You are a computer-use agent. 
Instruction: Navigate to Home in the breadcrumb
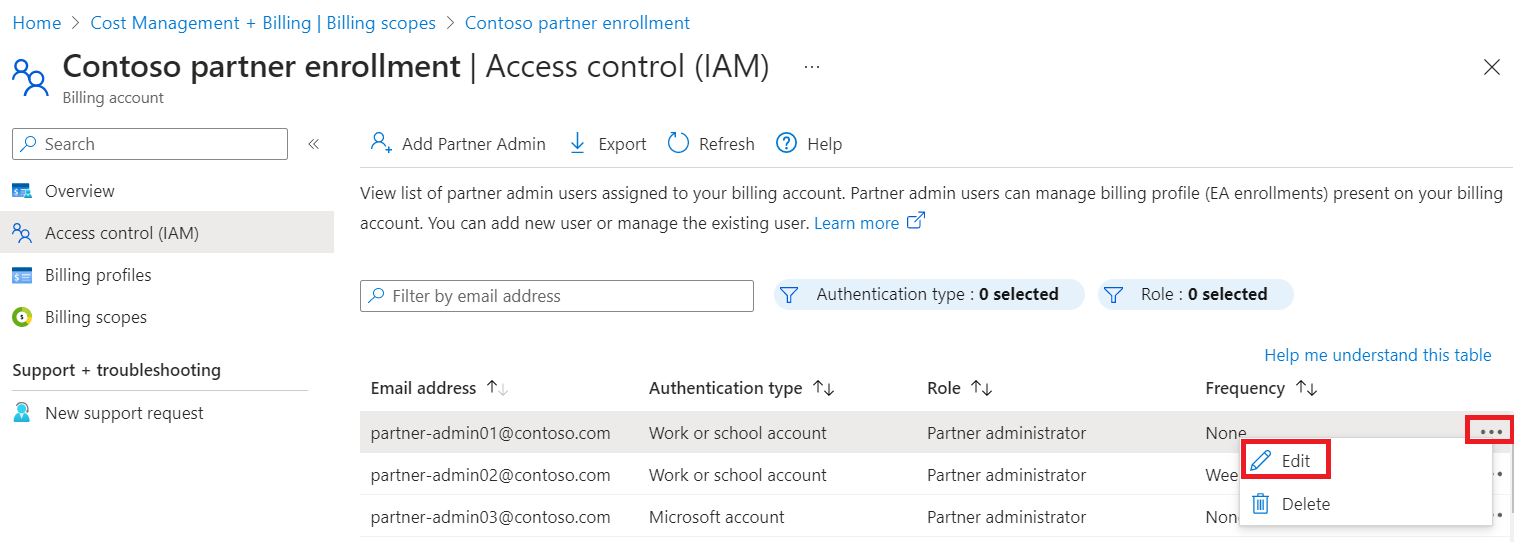tap(36, 22)
